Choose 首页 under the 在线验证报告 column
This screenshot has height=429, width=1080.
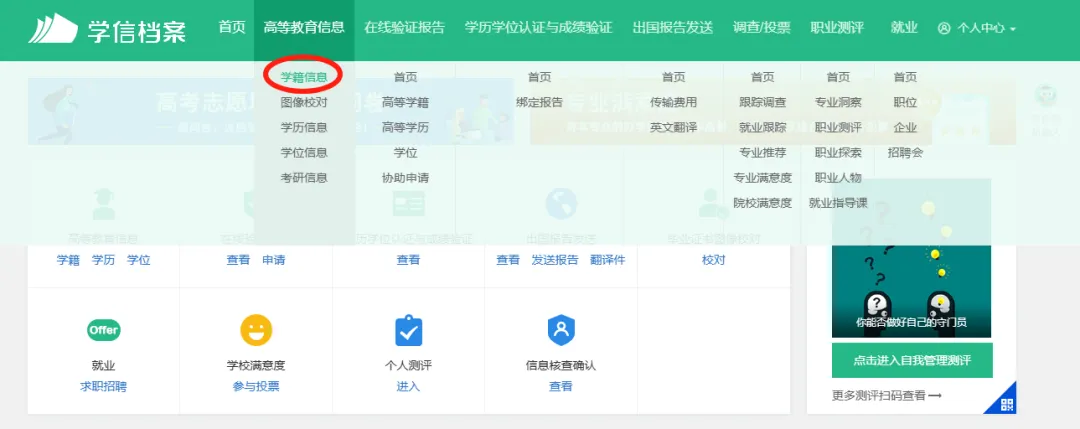[x=405, y=77]
